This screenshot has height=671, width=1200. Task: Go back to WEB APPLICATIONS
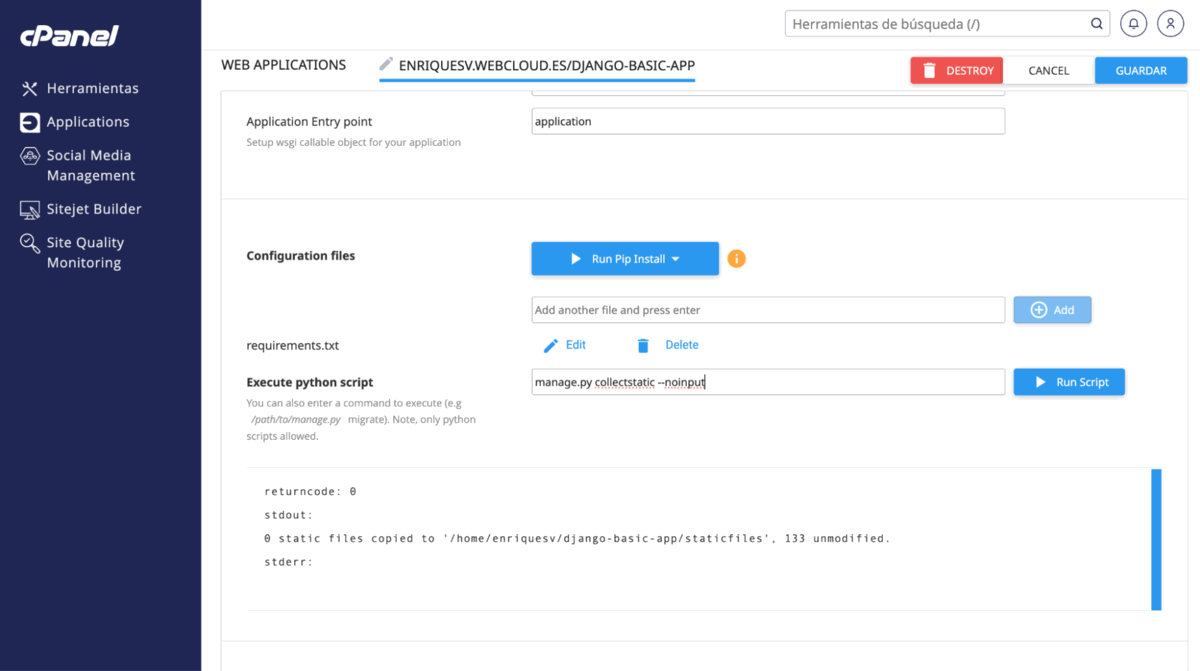tap(283, 65)
